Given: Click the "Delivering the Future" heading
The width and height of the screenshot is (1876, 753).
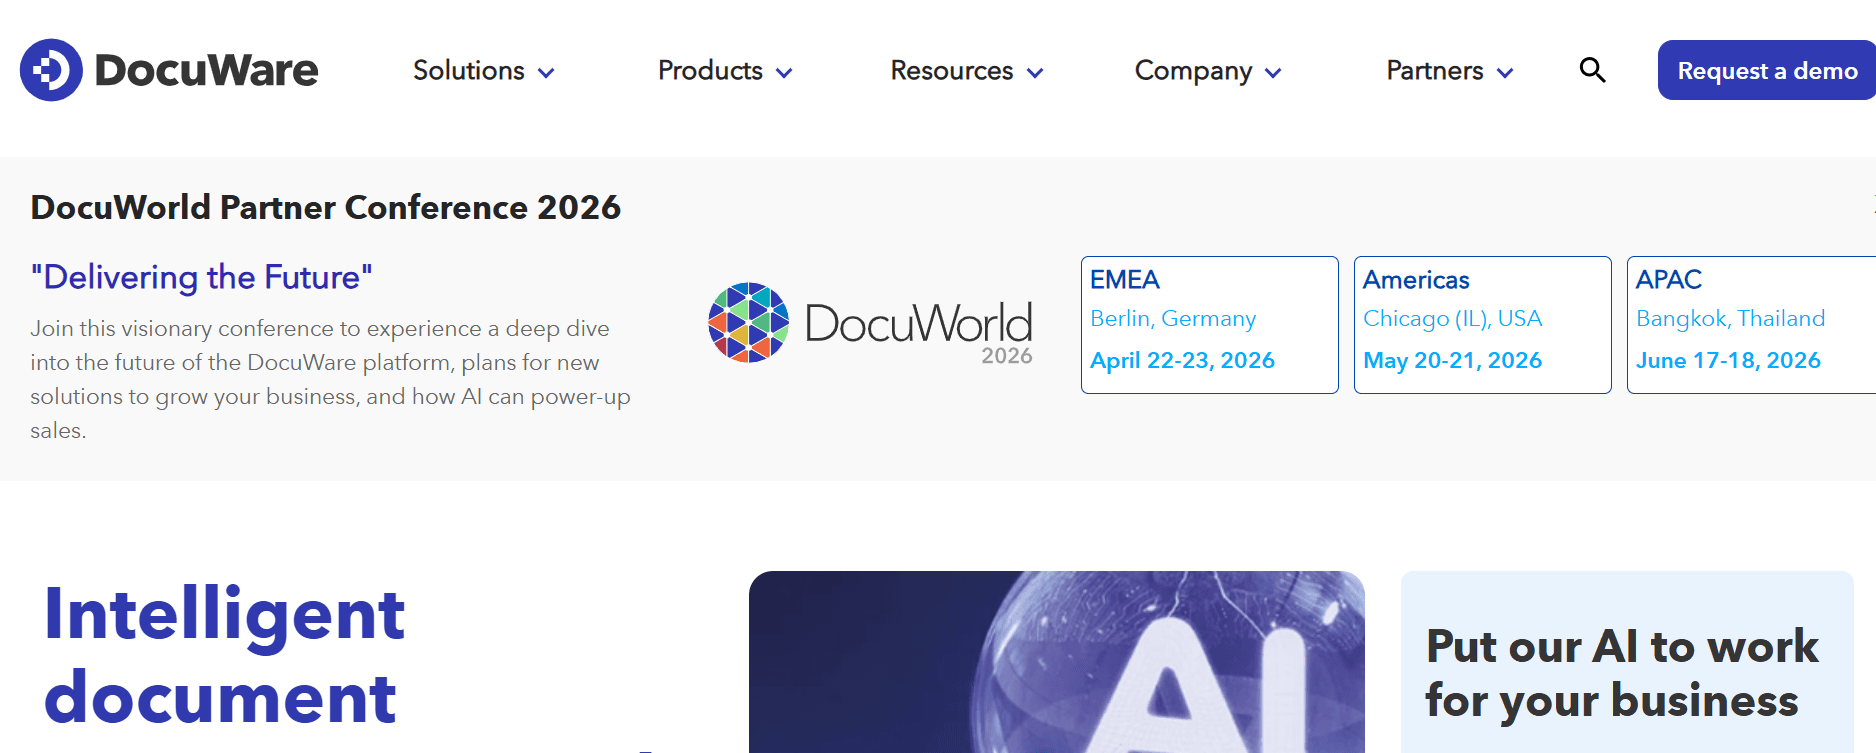Looking at the screenshot, I should click(x=201, y=277).
